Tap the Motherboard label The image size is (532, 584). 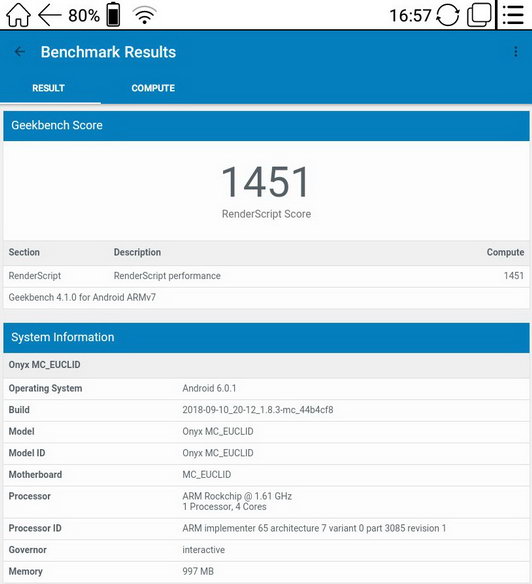click(35, 475)
